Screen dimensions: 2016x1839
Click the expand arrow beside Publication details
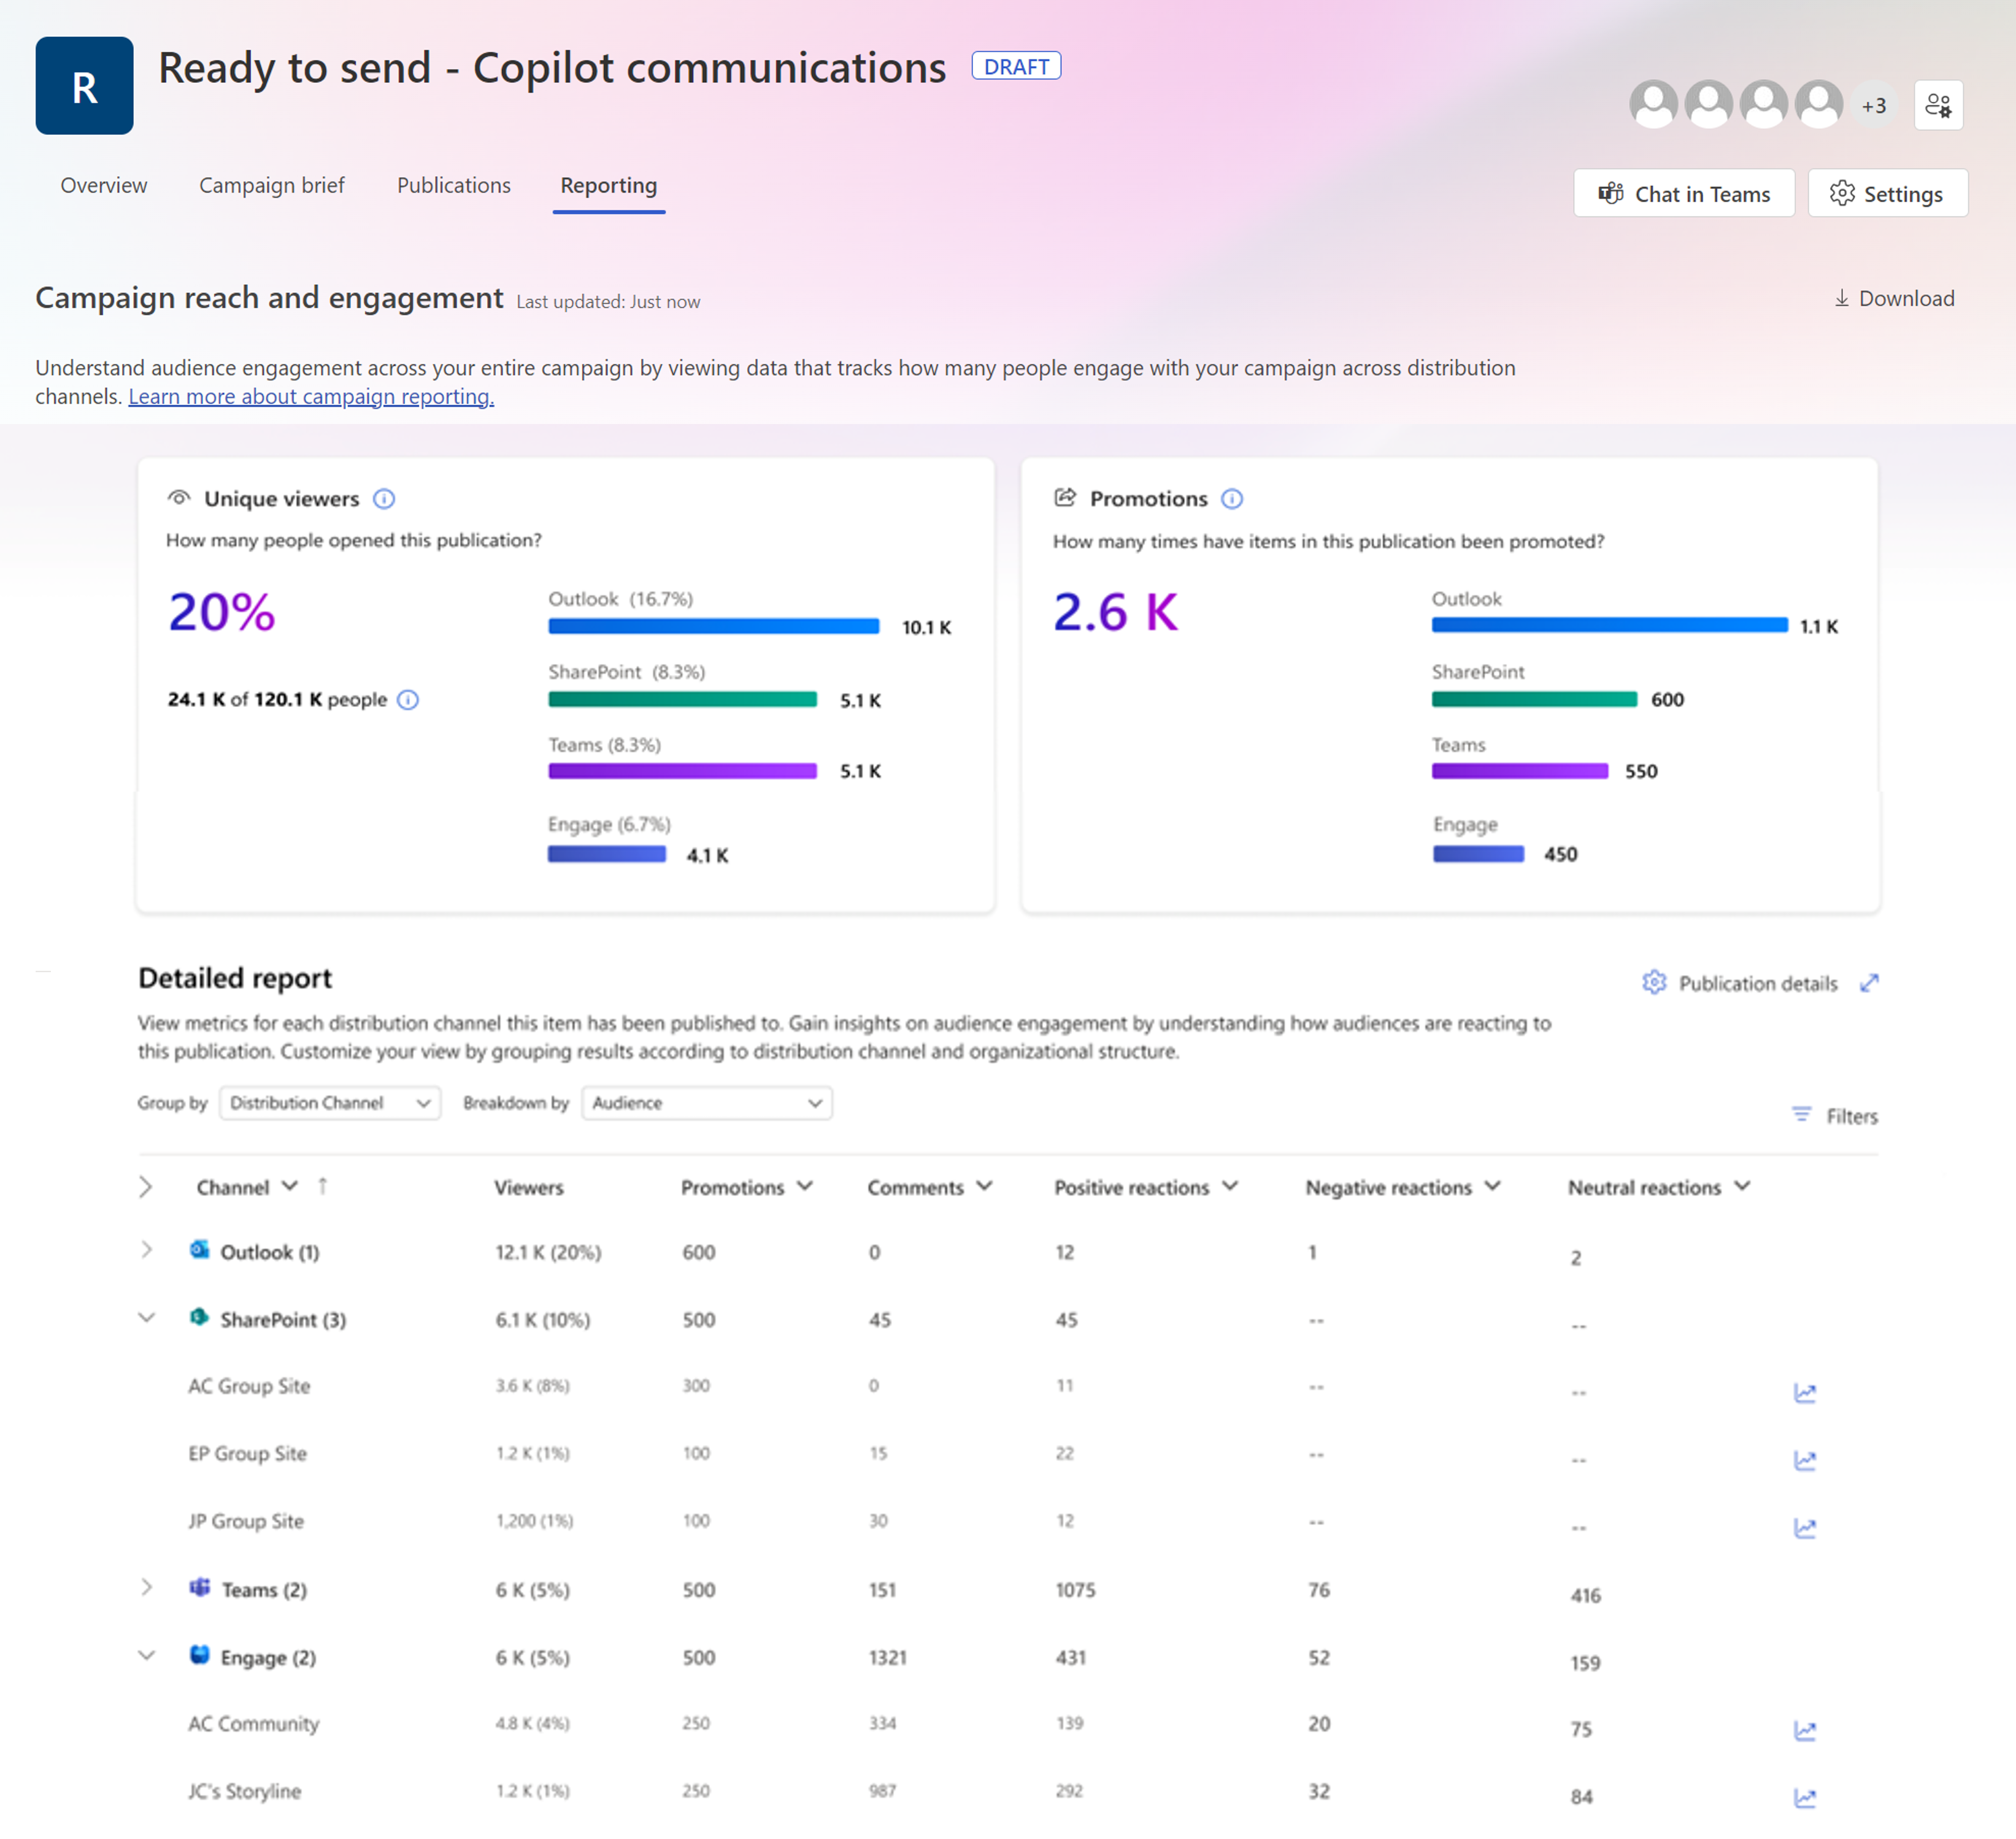[1869, 983]
